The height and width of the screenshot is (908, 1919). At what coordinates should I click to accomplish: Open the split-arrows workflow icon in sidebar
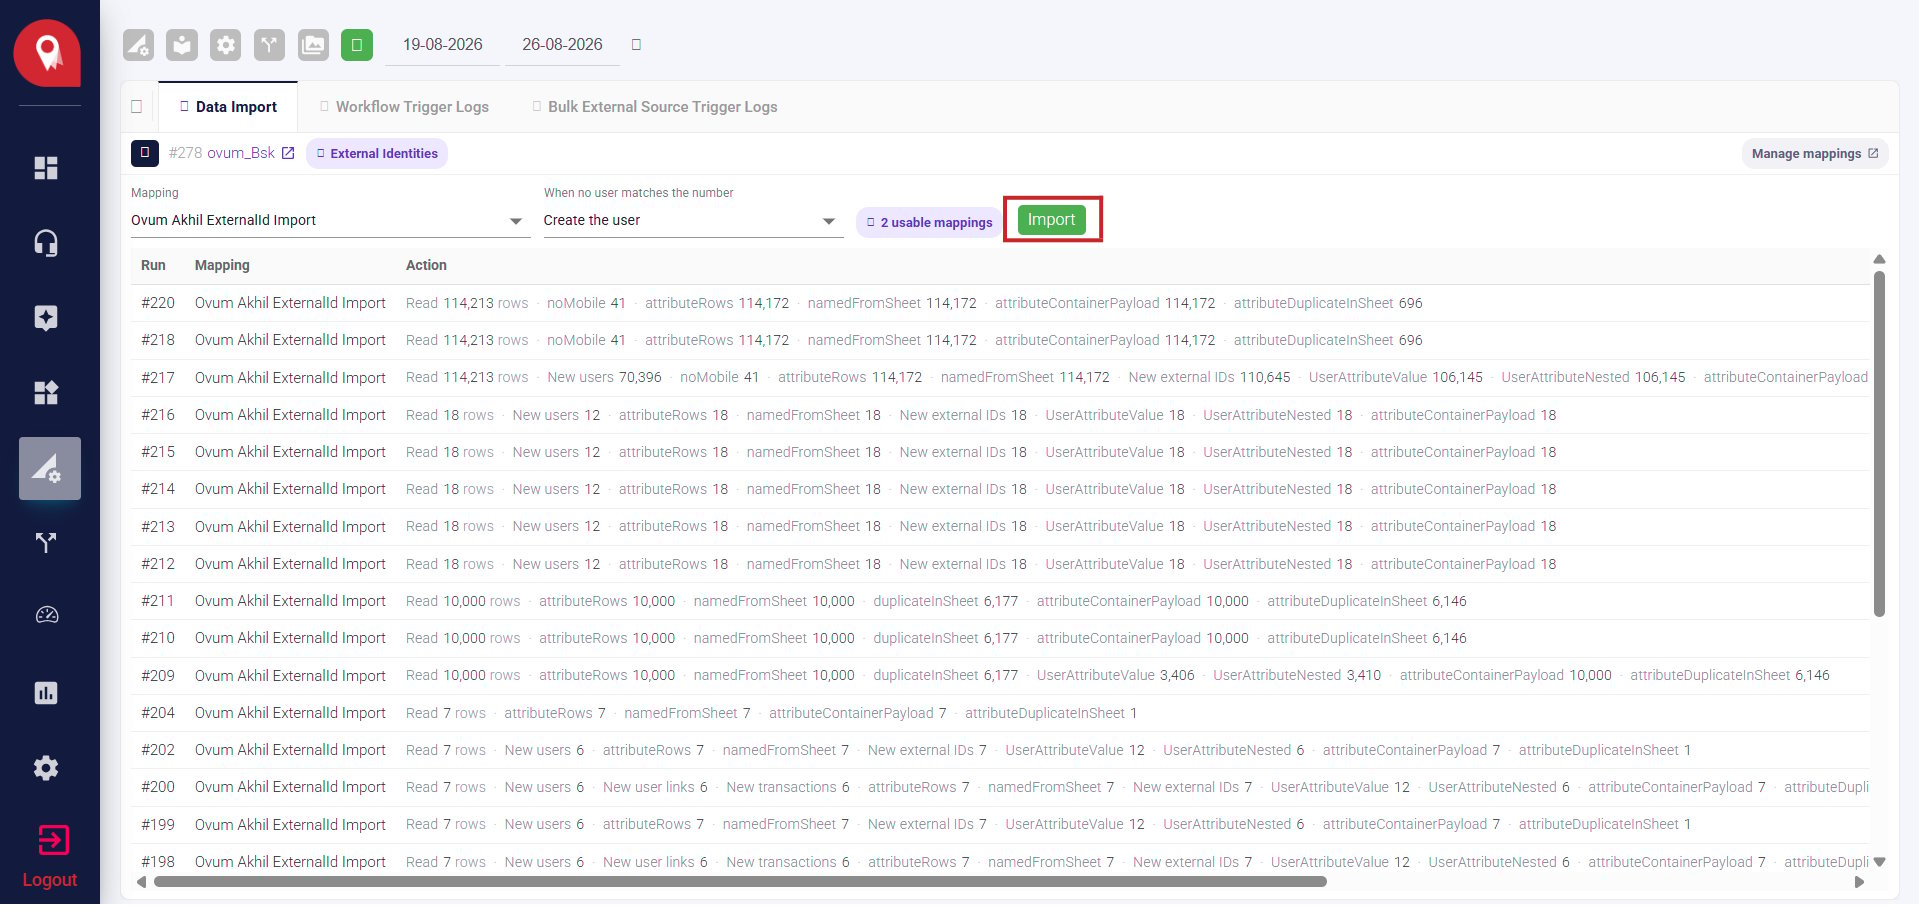pos(46,543)
